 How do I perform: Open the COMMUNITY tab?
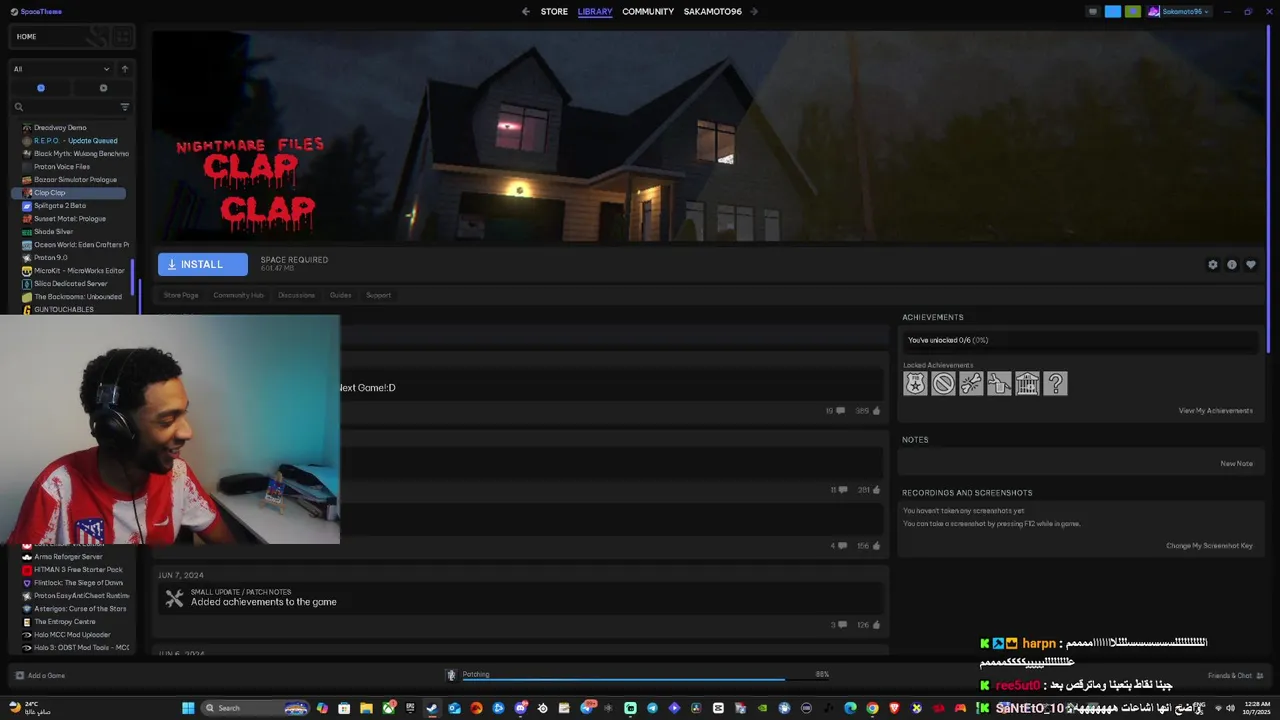click(648, 12)
